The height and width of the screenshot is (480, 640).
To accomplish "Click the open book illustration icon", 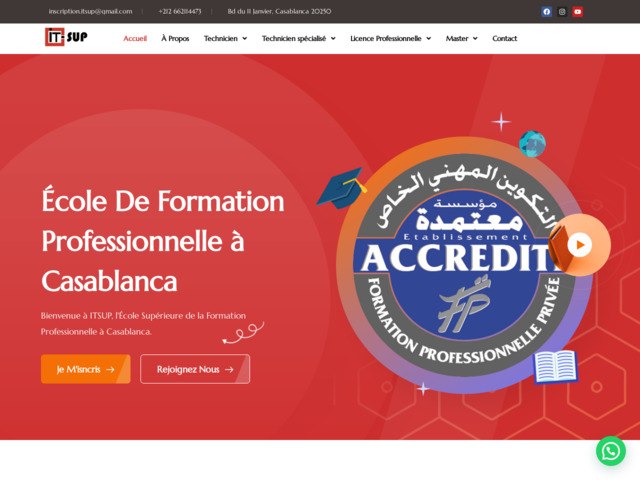I will click(556, 367).
